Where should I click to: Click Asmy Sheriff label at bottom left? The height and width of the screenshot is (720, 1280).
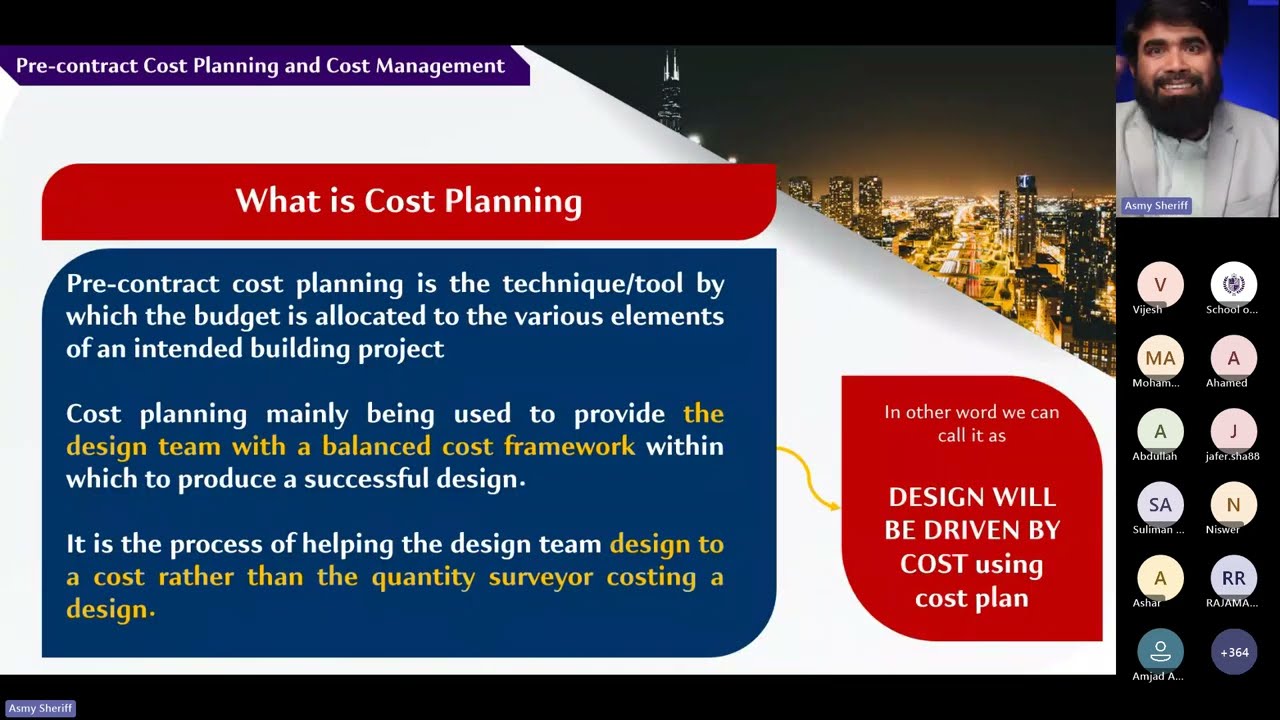tap(40, 708)
